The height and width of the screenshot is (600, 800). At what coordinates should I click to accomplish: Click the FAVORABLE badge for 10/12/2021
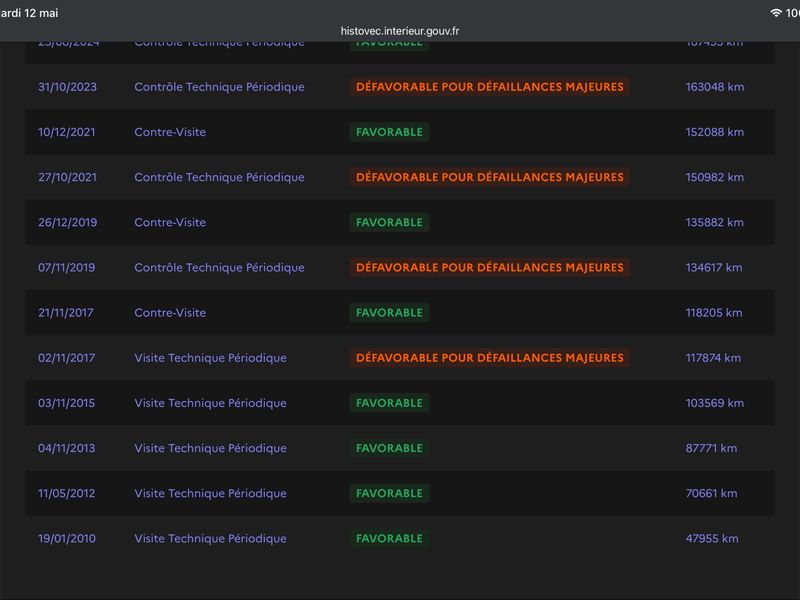[x=389, y=132]
